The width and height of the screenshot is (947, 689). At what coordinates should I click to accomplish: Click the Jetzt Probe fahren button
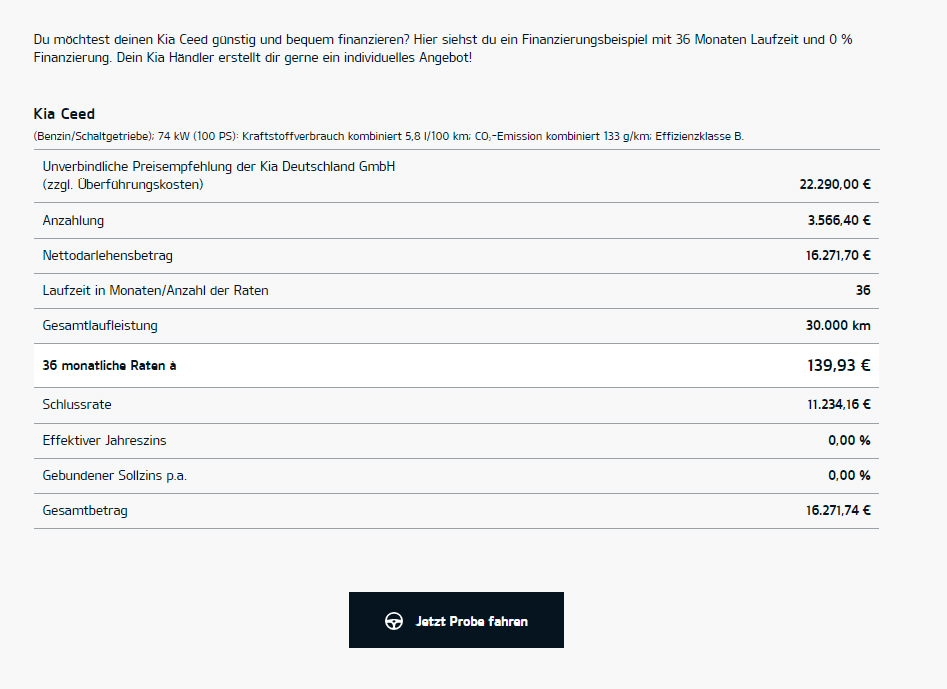click(x=456, y=620)
